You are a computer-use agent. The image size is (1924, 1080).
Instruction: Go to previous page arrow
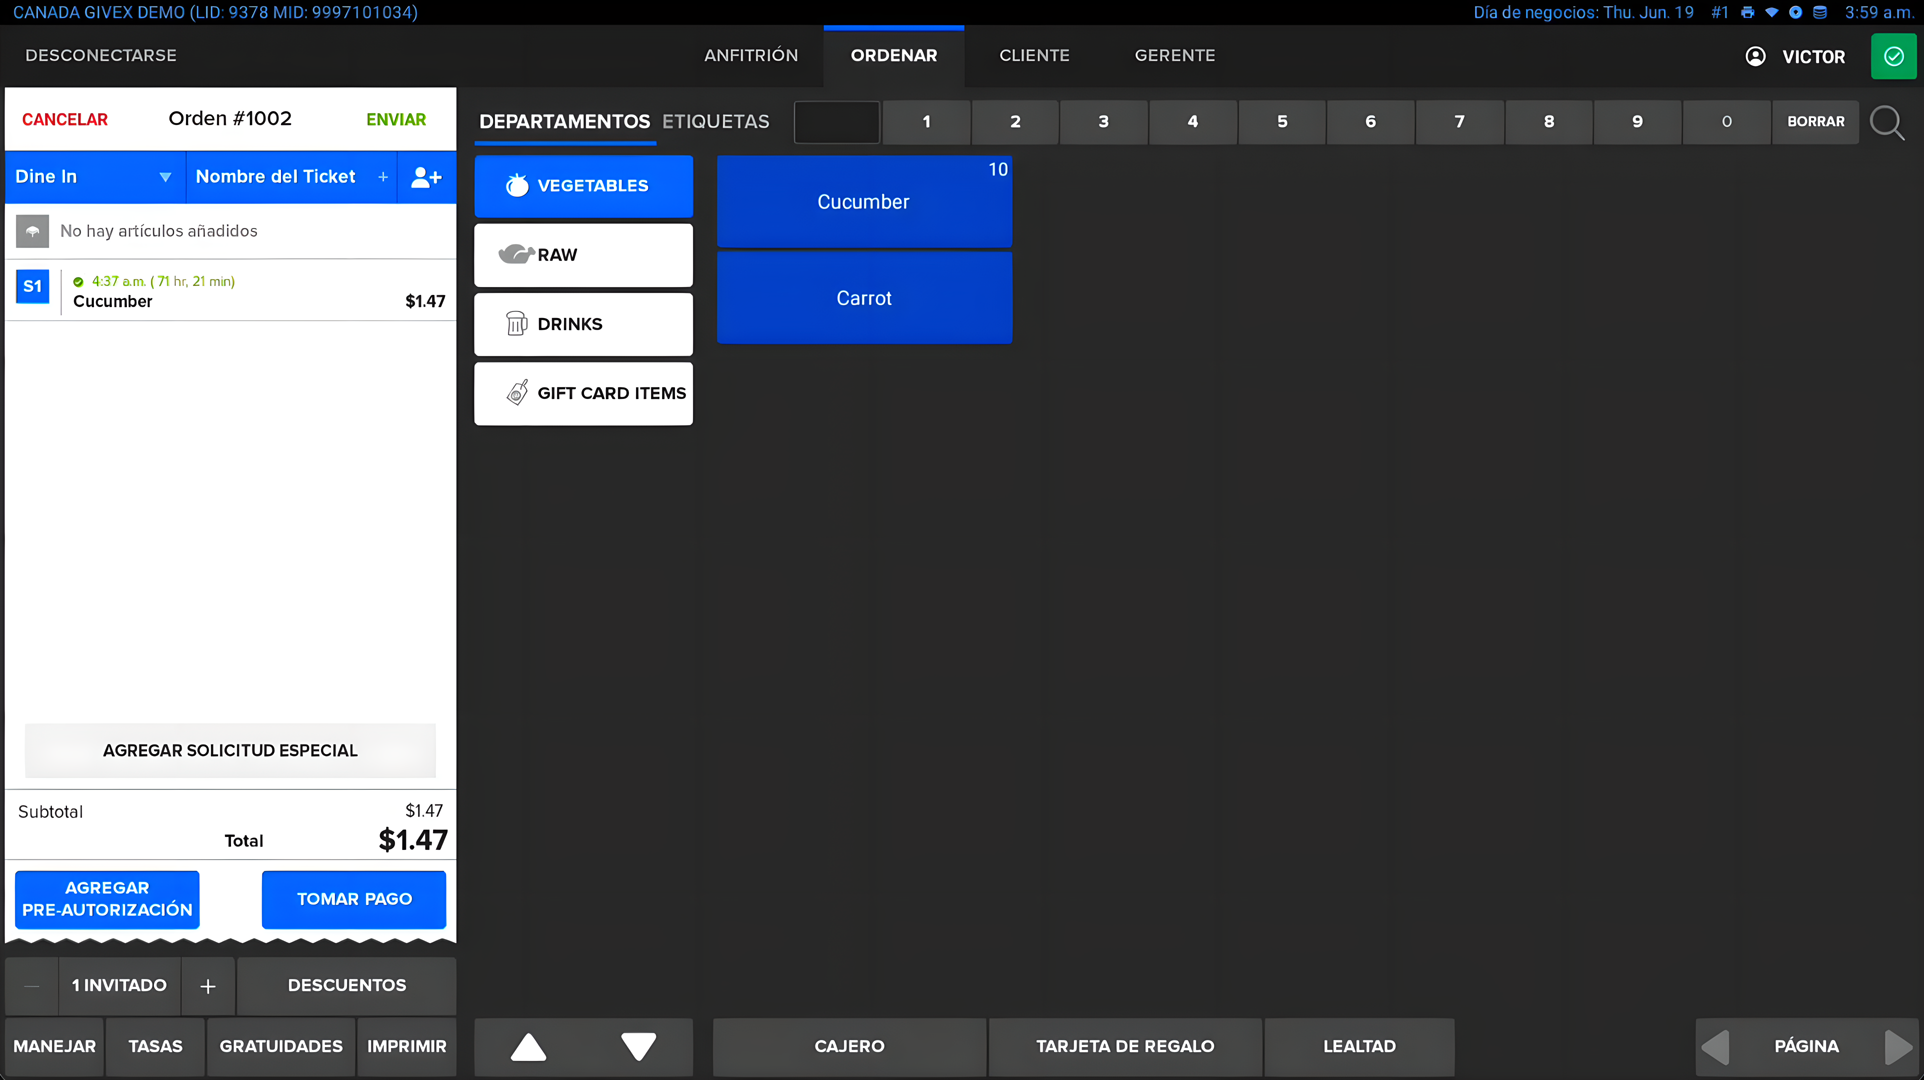[x=1716, y=1047]
